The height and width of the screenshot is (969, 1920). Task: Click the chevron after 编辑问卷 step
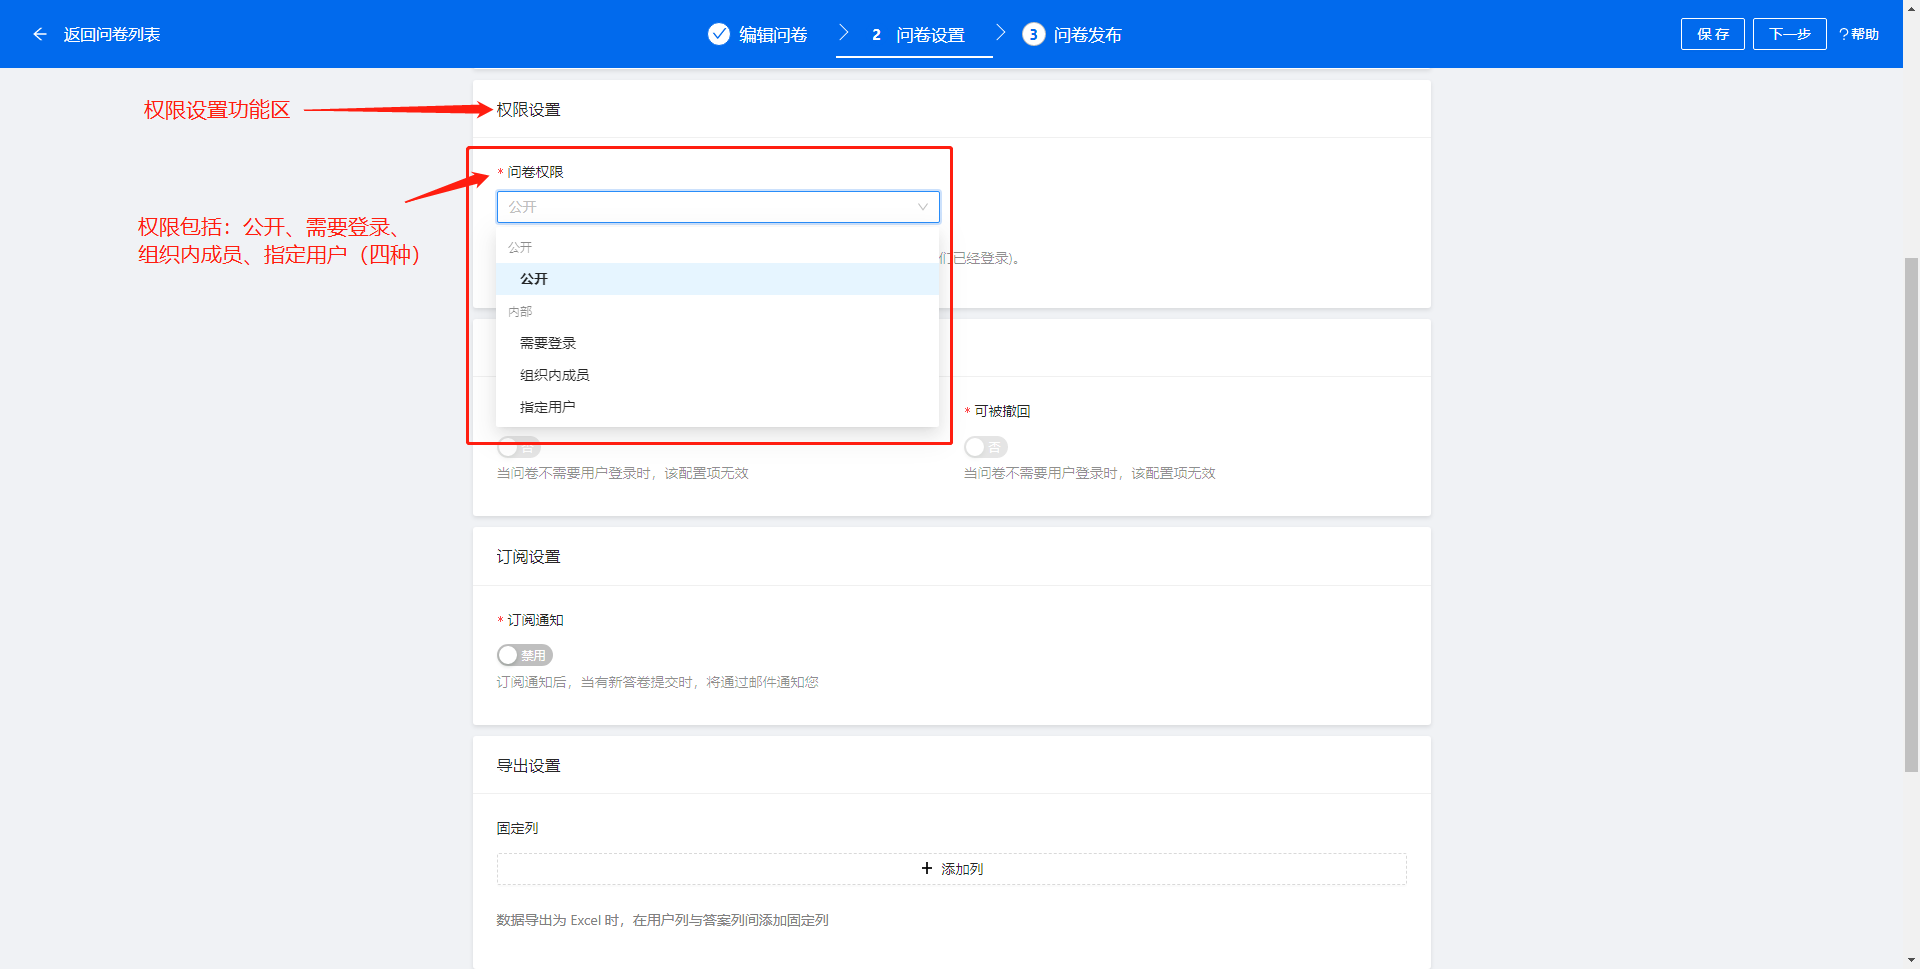click(843, 33)
